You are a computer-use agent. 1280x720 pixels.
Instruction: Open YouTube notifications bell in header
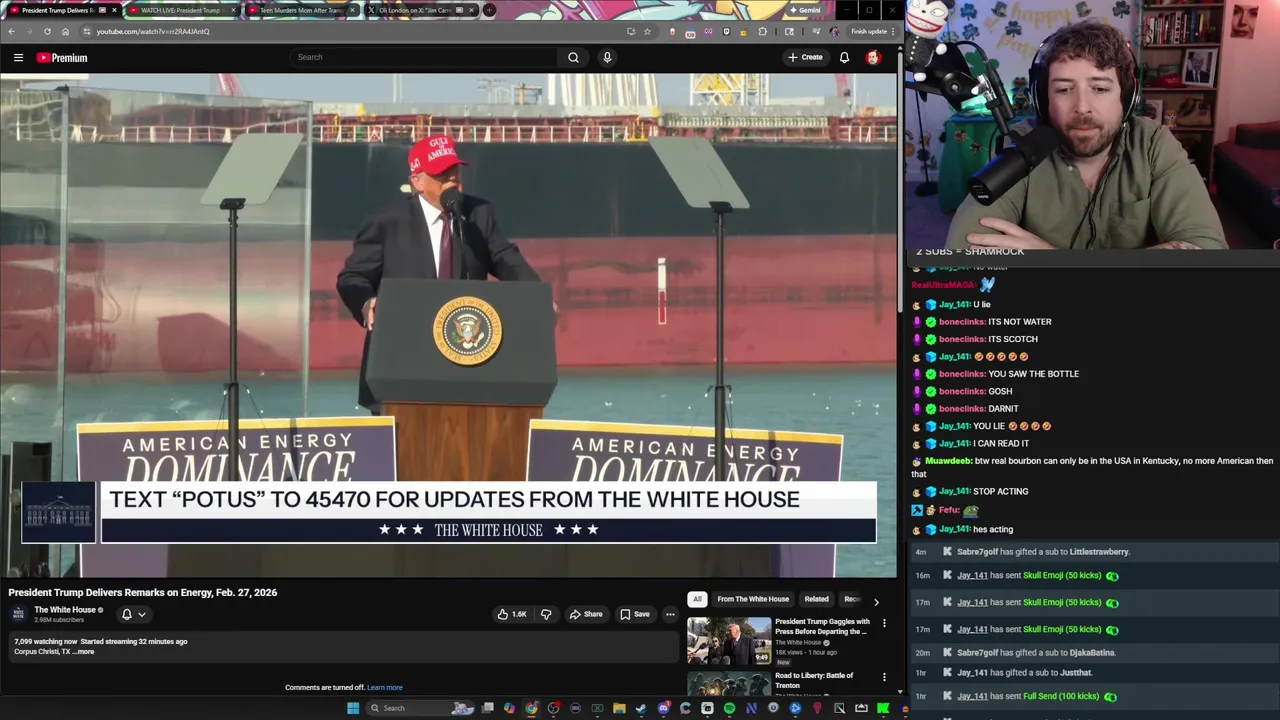(844, 57)
